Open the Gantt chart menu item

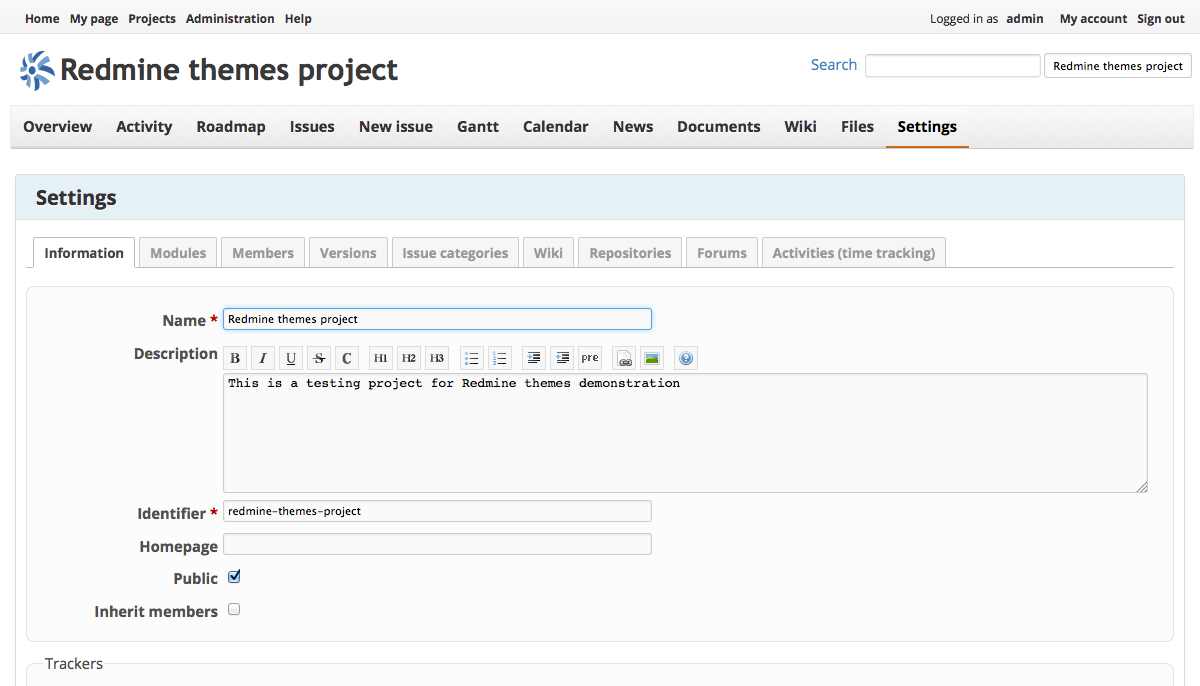(478, 127)
